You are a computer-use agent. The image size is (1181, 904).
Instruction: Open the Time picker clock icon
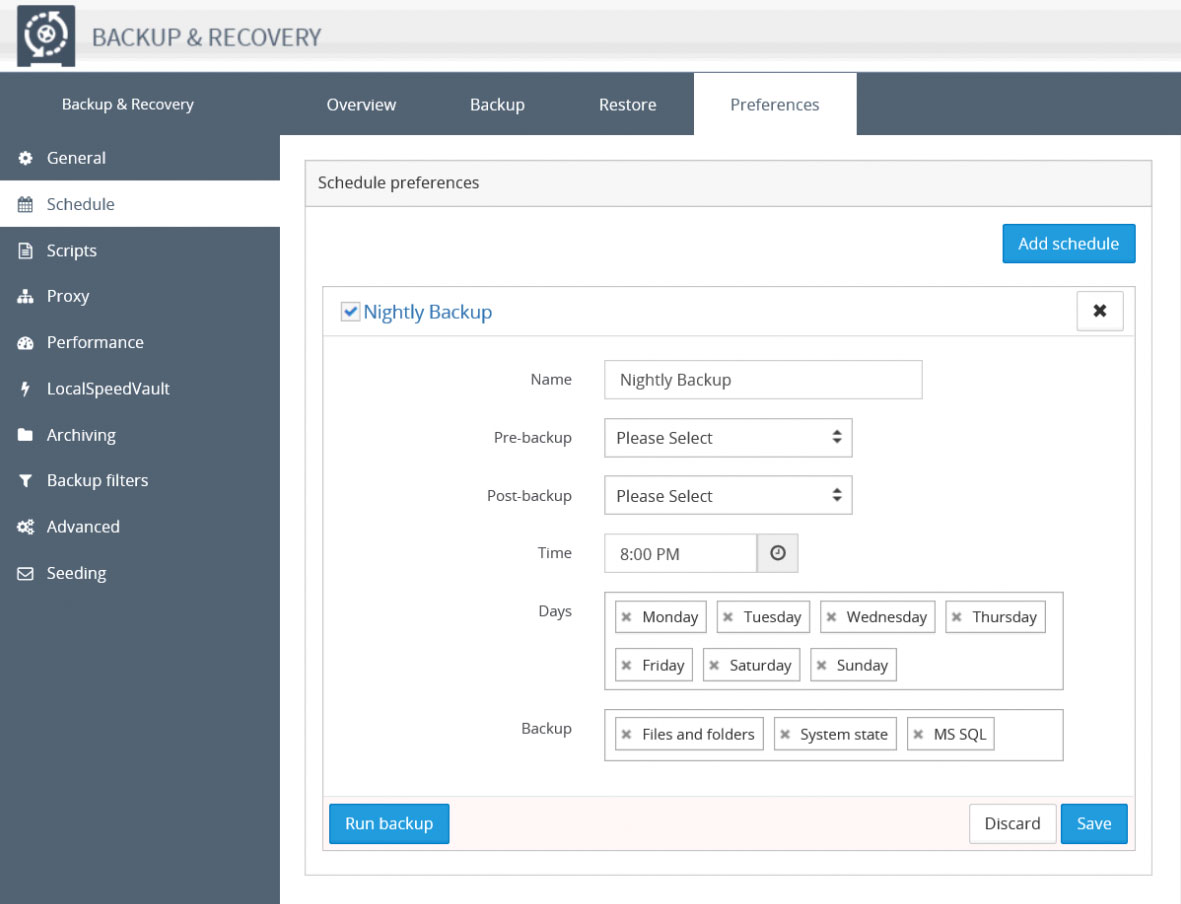pos(777,553)
